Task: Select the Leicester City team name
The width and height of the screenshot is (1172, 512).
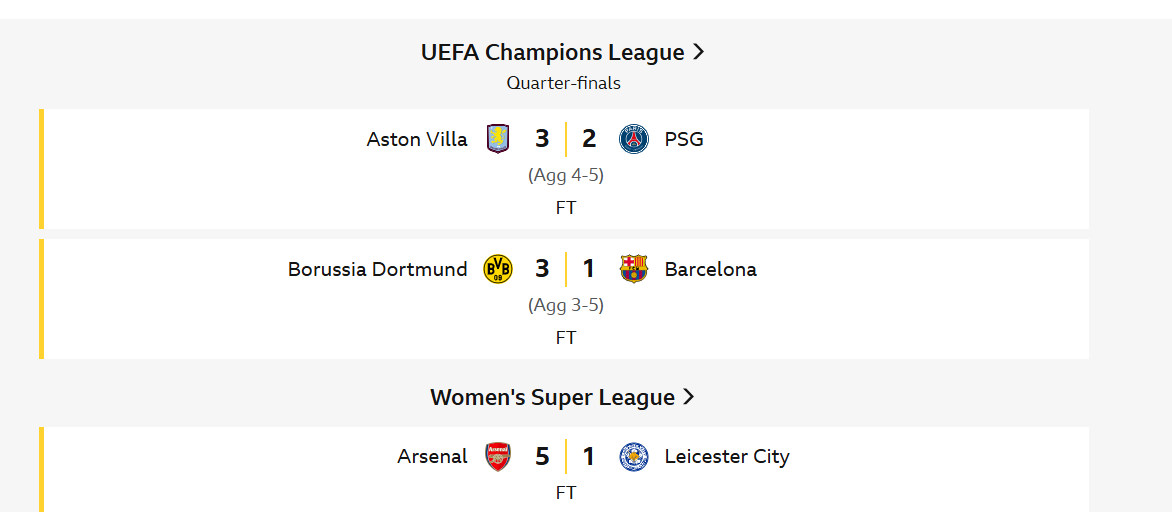Action: tap(727, 457)
